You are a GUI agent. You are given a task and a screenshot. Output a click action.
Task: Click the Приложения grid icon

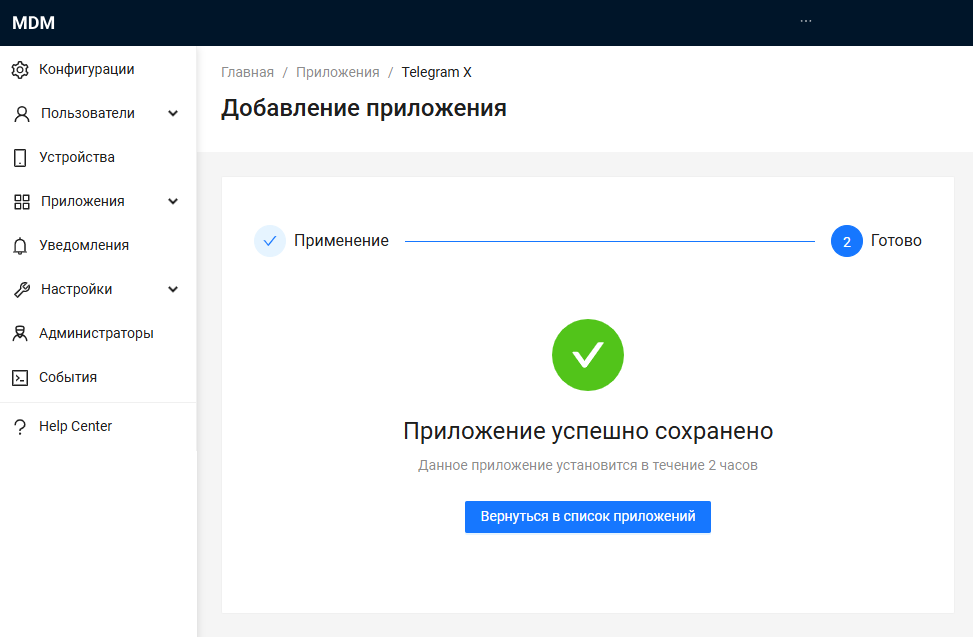click(22, 202)
